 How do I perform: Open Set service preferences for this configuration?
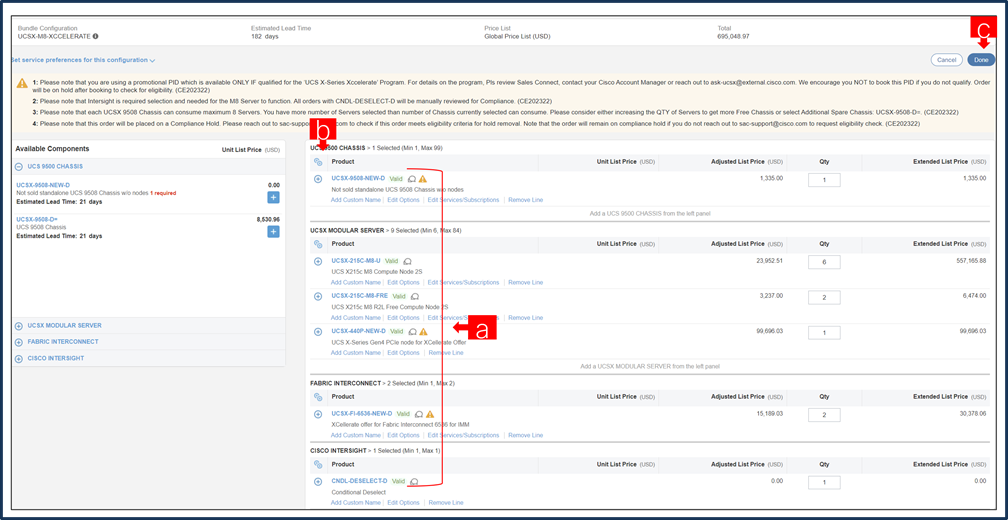83,60
